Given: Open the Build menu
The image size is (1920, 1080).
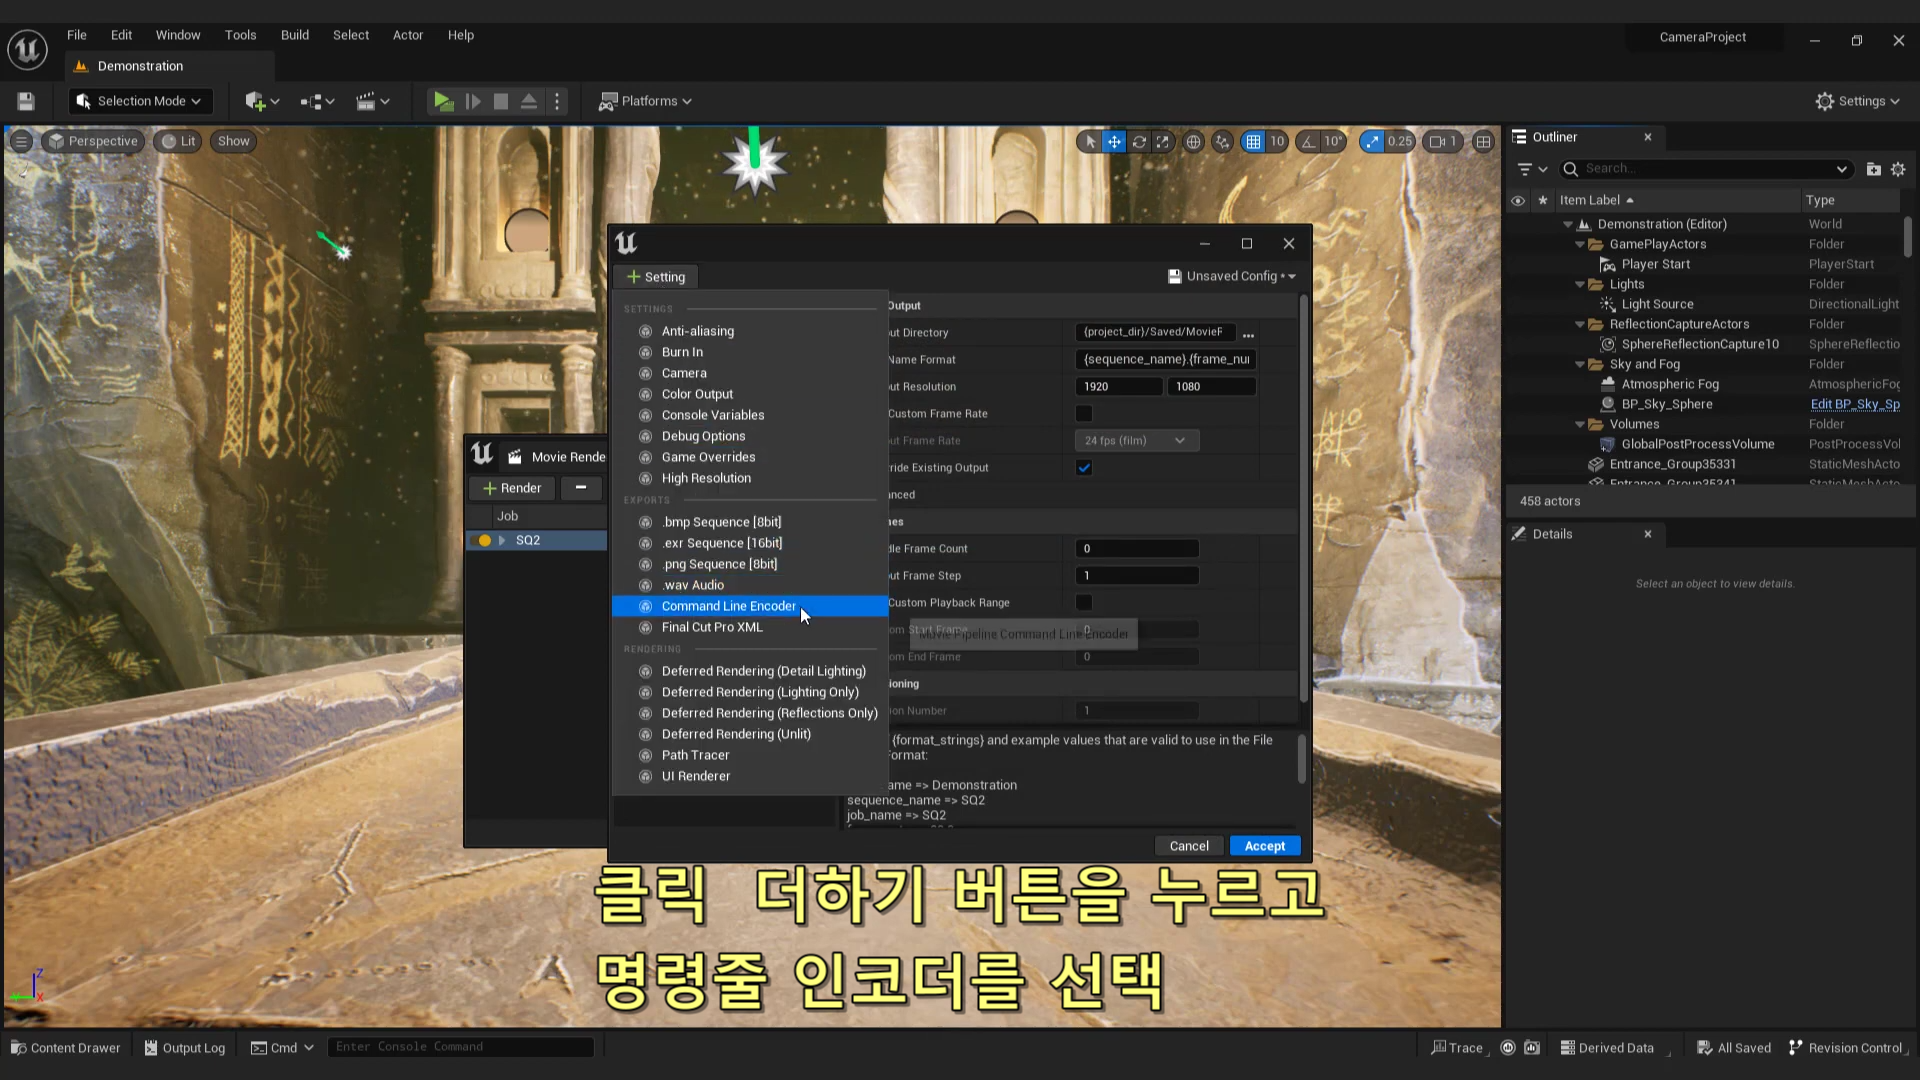Looking at the screenshot, I should (x=294, y=35).
